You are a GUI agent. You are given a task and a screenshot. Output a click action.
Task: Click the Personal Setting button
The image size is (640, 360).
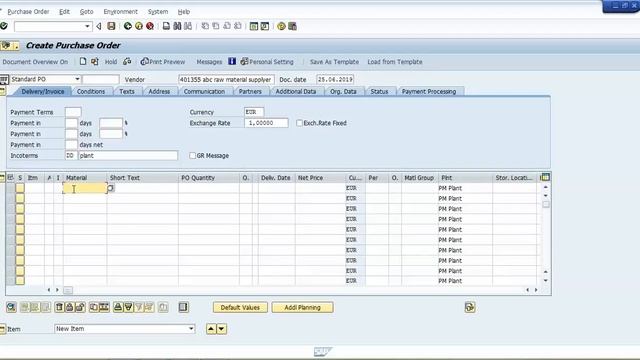[x=267, y=62]
